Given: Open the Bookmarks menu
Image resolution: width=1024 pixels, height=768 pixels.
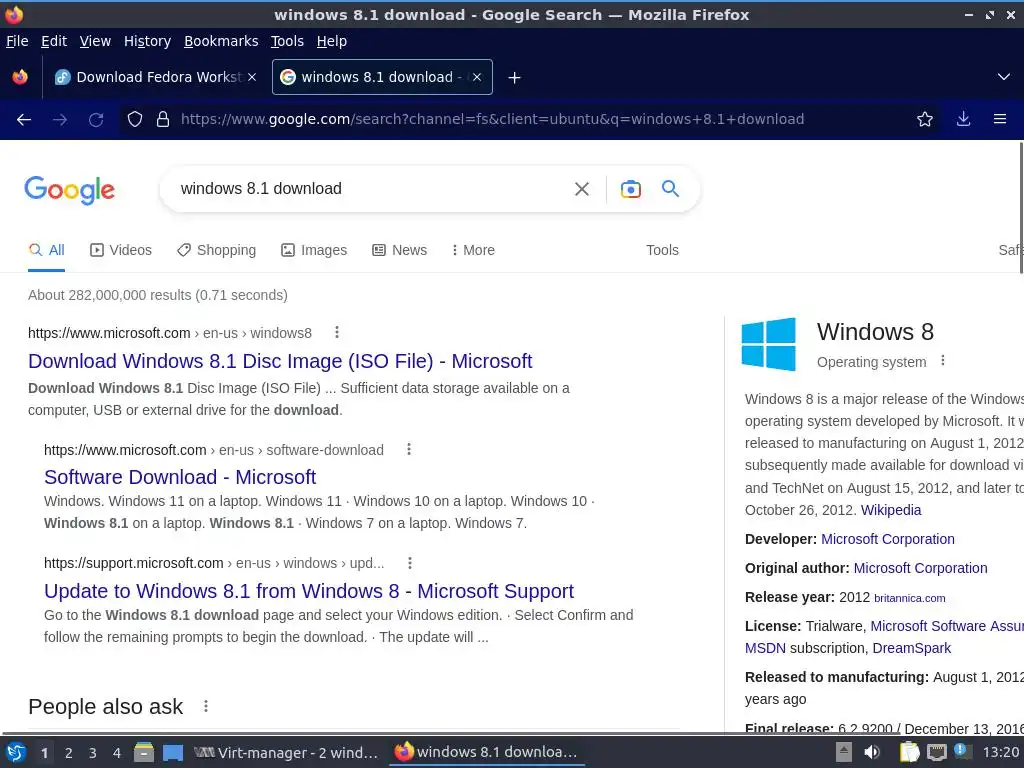Looking at the screenshot, I should click(x=221, y=41).
